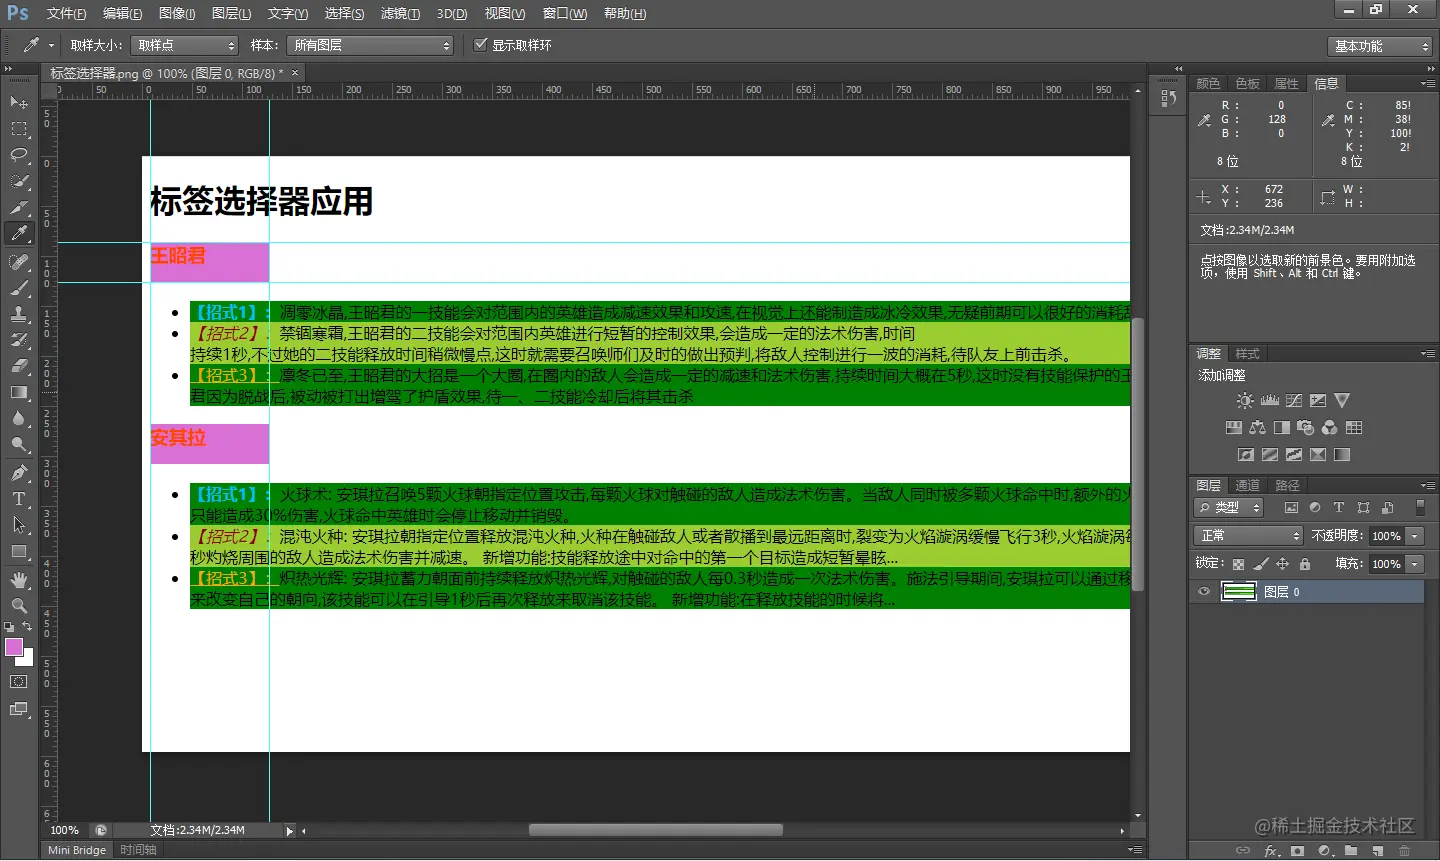Toggle lock image pixels brush icon

click(1261, 564)
